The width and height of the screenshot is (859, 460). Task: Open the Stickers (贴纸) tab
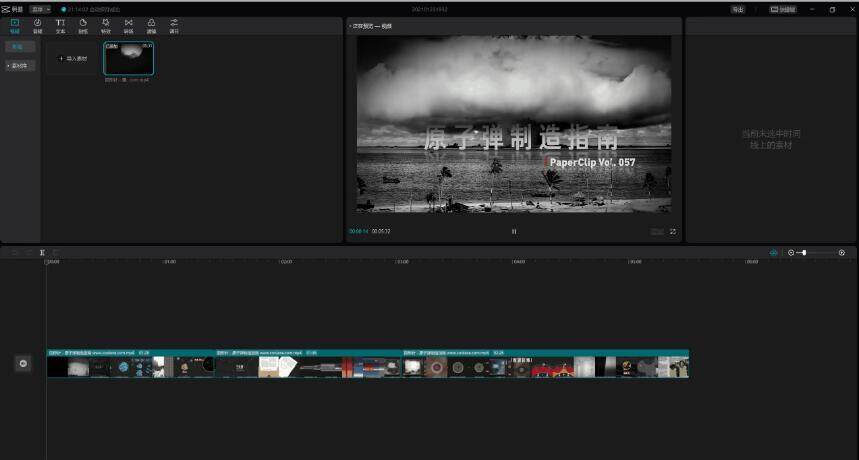[83, 26]
